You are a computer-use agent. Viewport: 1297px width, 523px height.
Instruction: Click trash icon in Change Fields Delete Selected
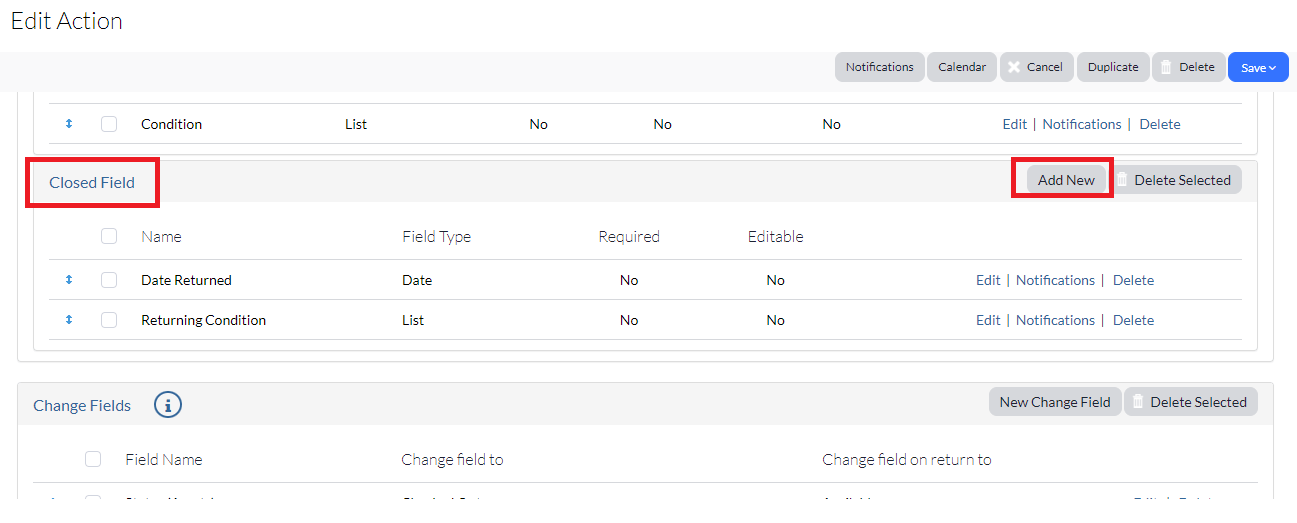tap(1138, 402)
